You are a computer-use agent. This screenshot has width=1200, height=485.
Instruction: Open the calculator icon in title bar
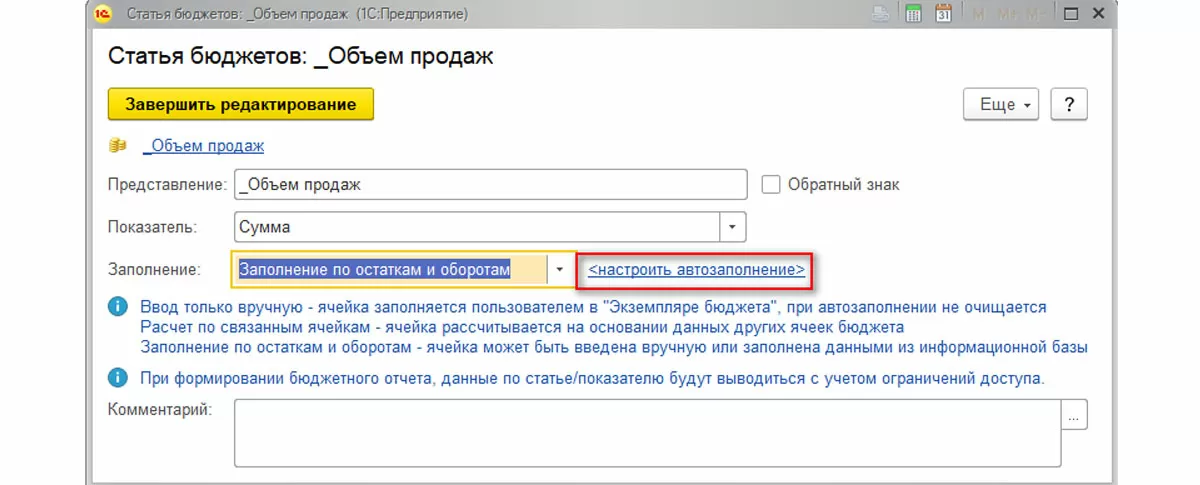click(912, 14)
